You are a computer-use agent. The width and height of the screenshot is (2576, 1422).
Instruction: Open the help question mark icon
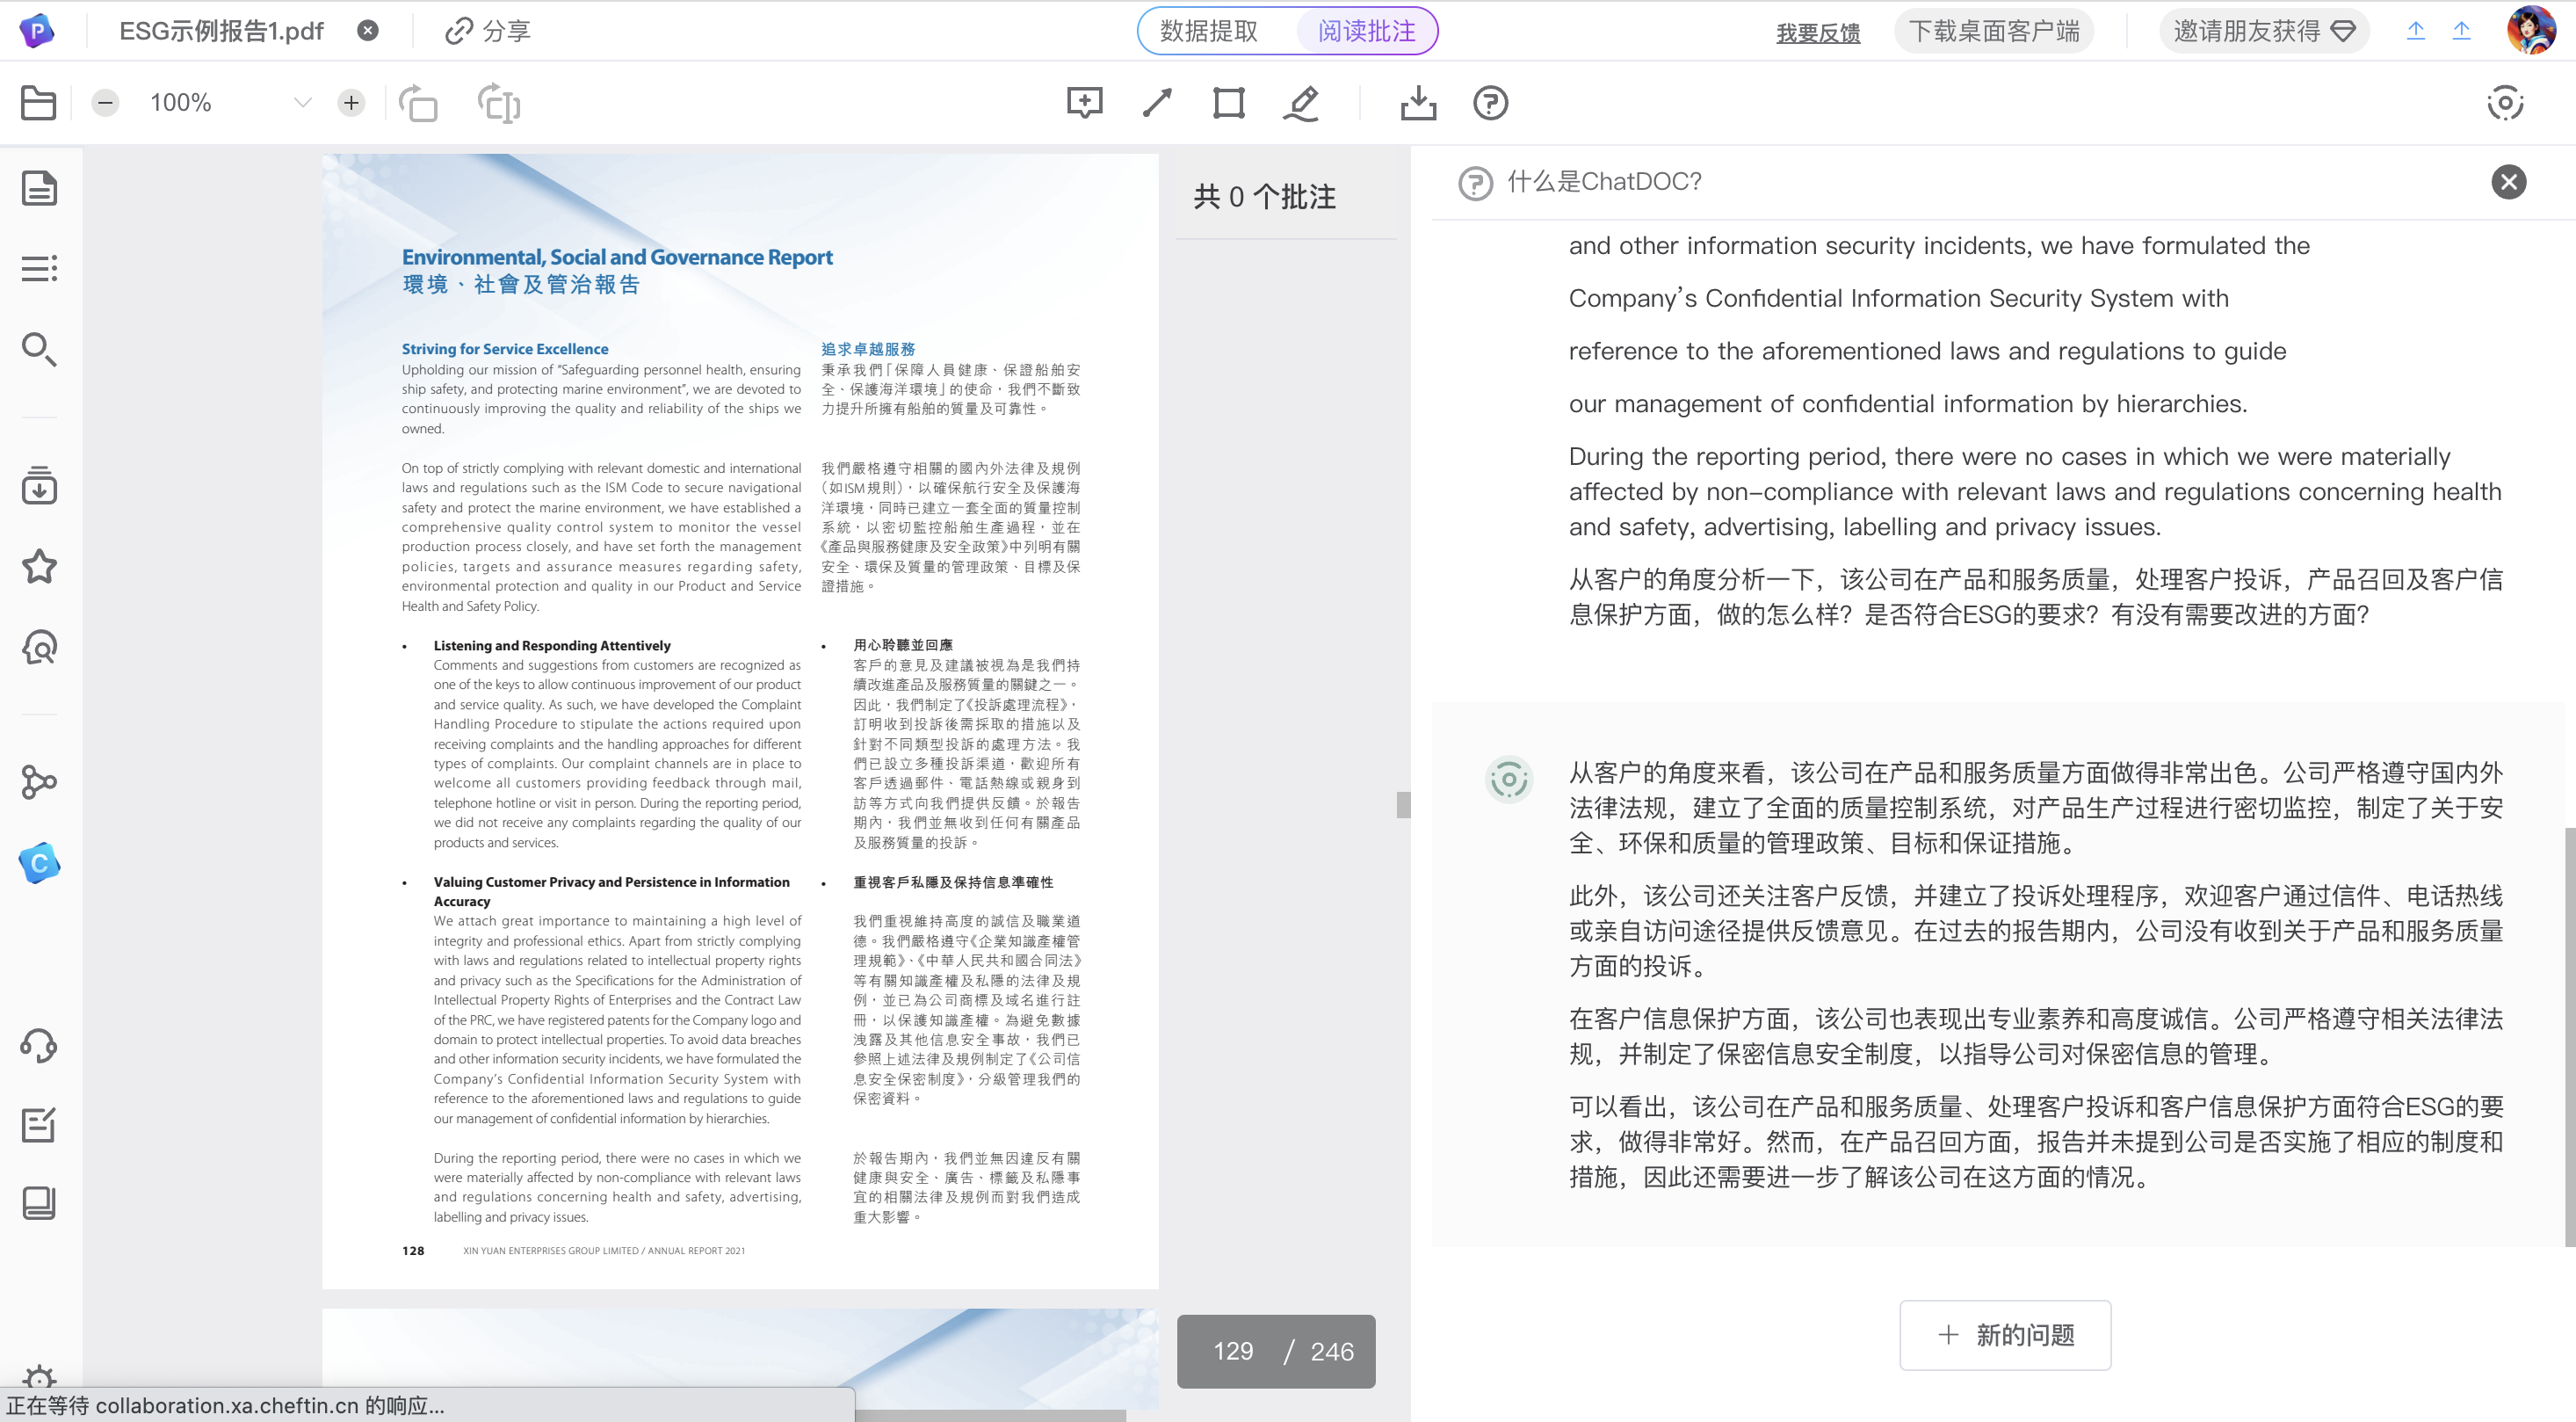coord(1490,103)
